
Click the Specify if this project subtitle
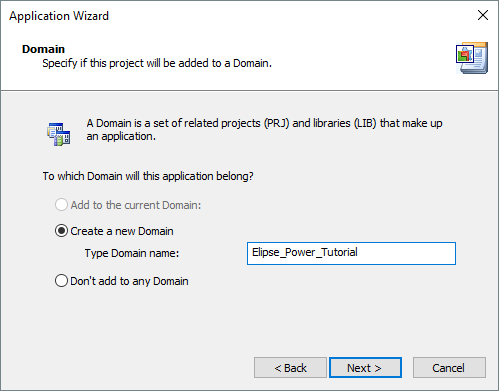click(x=157, y=63)
